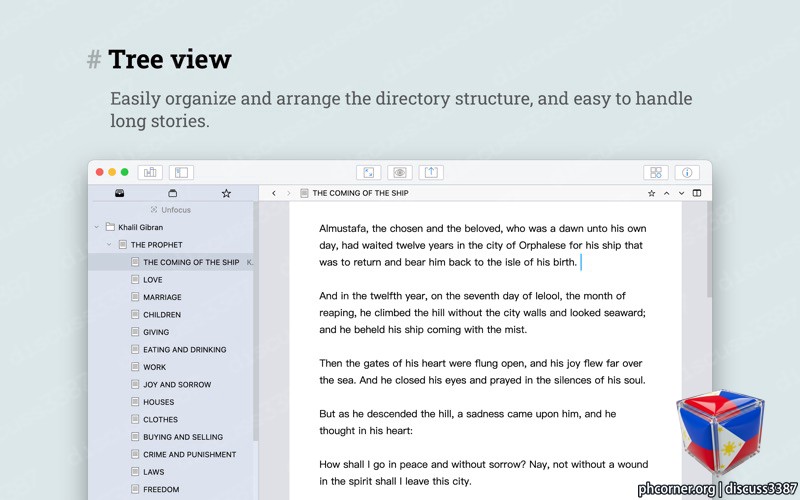Screen dimensions: 800x500
Task: Open the CHILDREN chapter
Action: tap(162, 315)
